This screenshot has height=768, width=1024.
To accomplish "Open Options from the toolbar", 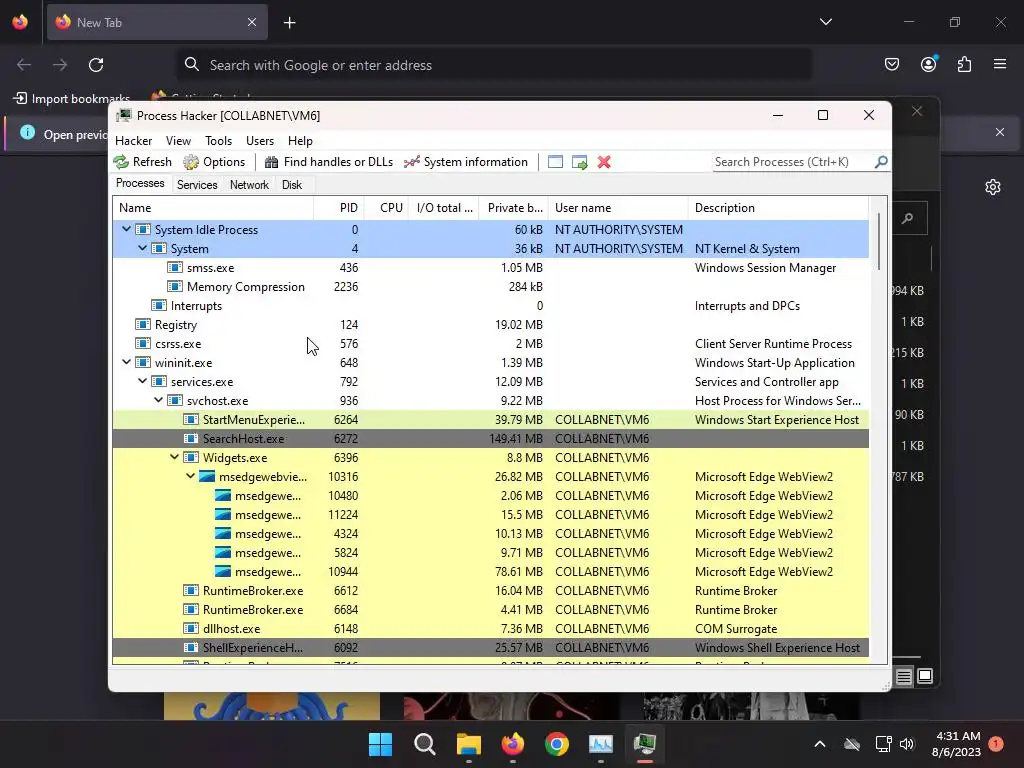I will click(x=214, y=162).
